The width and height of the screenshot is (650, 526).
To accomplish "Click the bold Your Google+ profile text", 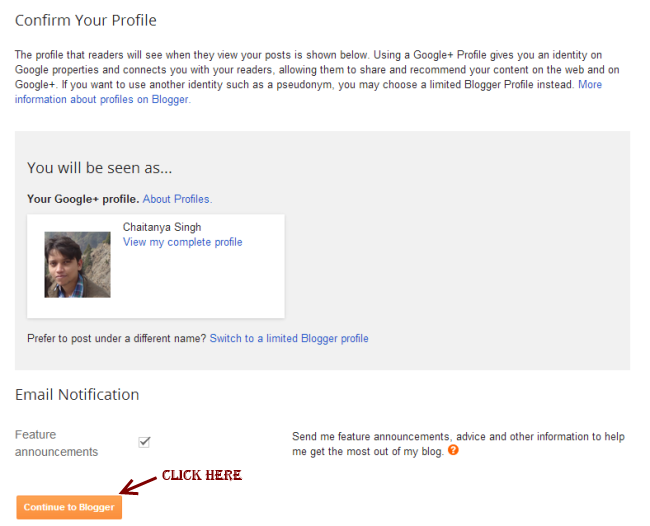I will click(83, 199).
